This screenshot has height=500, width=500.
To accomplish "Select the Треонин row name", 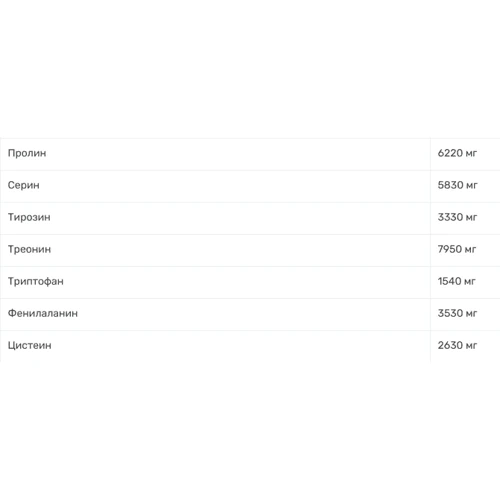I will (x=29, y=249).
